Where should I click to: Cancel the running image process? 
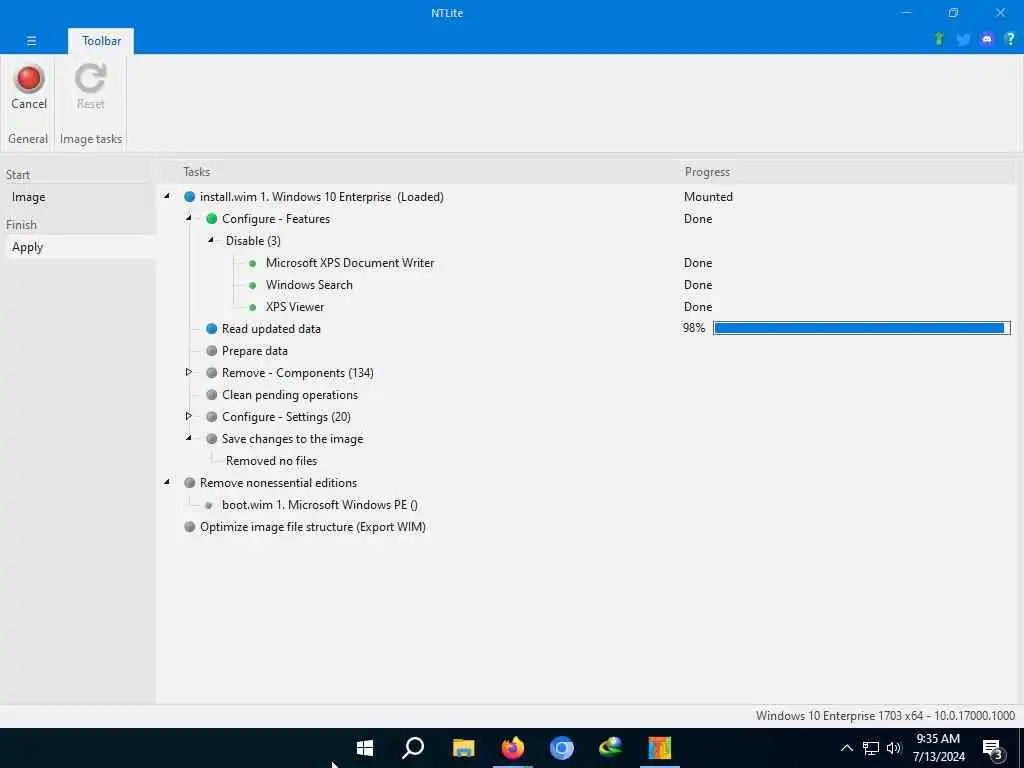(x=29, y=88)
